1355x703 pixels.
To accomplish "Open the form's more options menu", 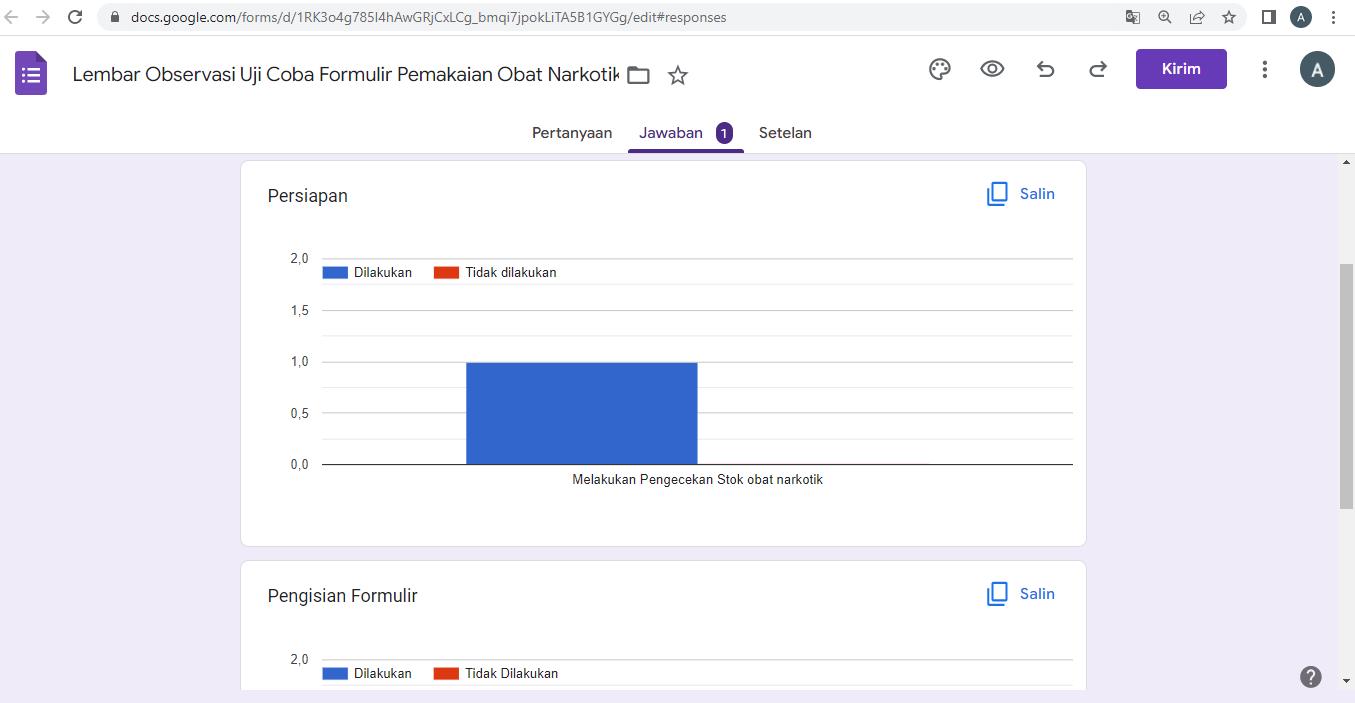I will coord(1264,69).
